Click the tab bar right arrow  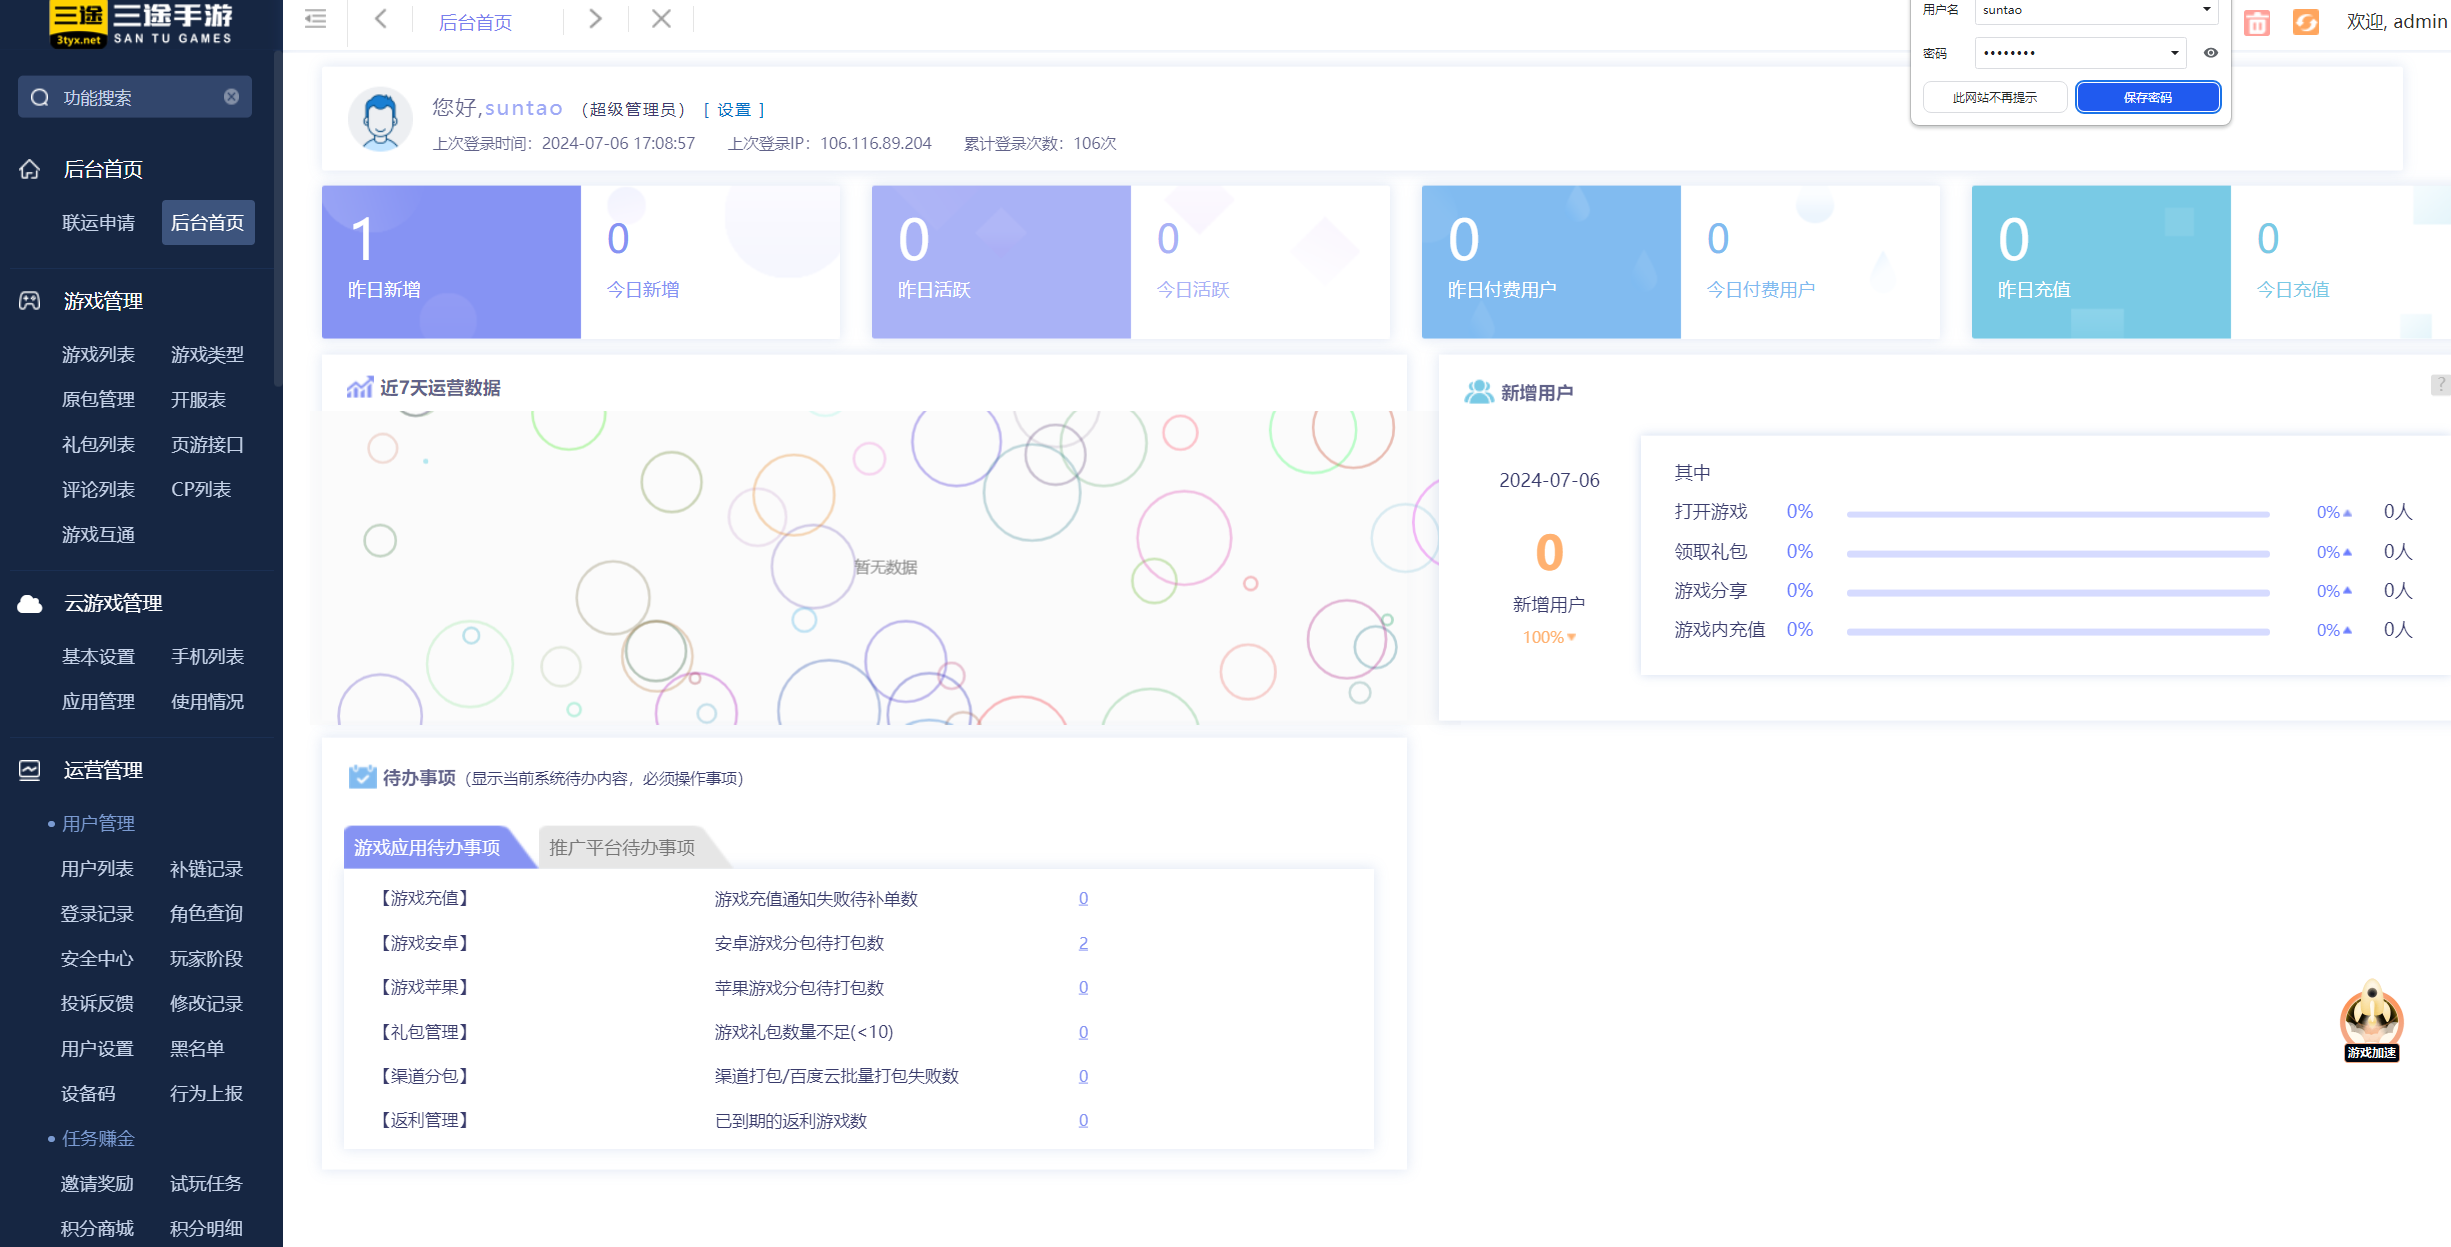(595, 19)
